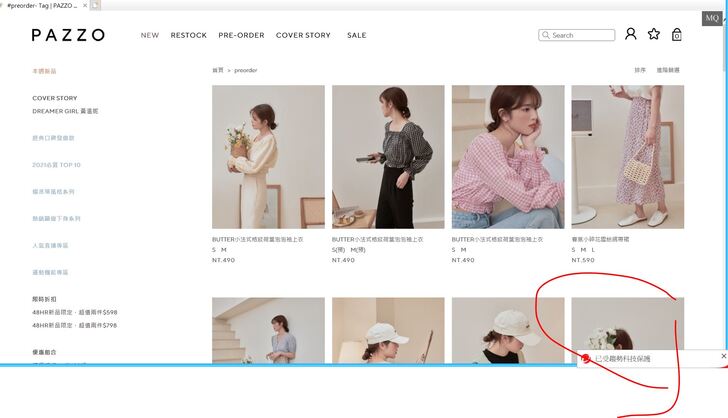728x418 pixels.
Task: Click the product title under the pink gingham blouse
Action: (497, 239)
